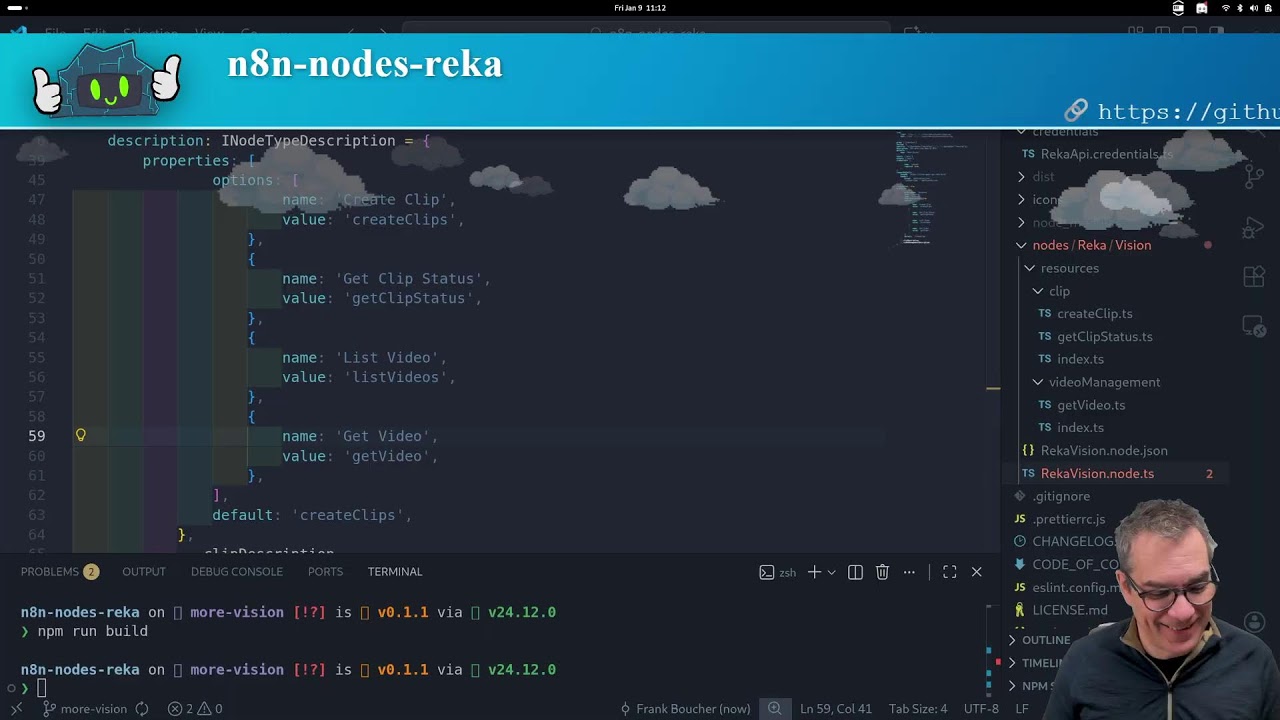Split the terminal pane
Screen dimensions: 1280x720
click(x=855, y=572)
